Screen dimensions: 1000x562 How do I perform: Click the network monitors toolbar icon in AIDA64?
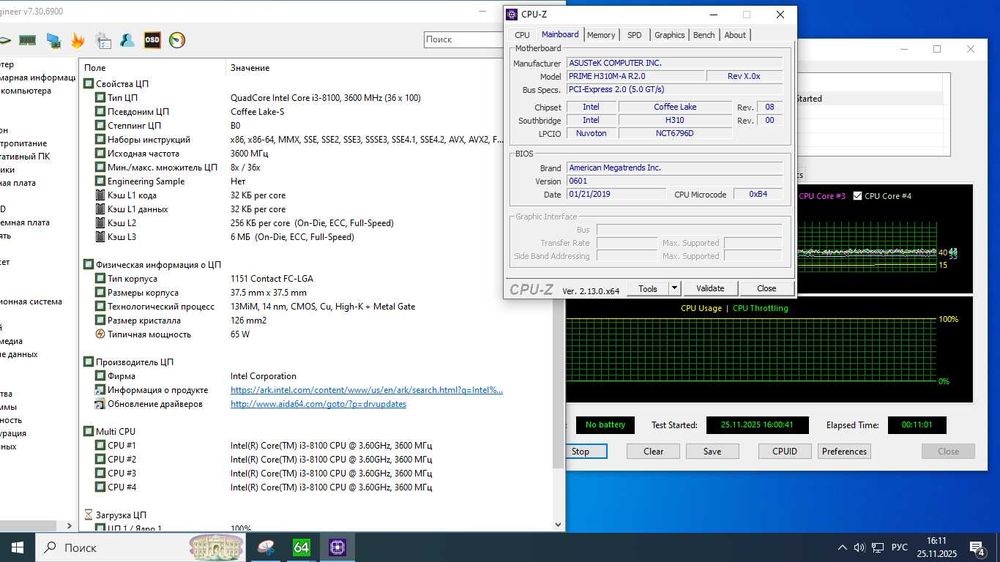pyautogui.click(x=54, y=41)
